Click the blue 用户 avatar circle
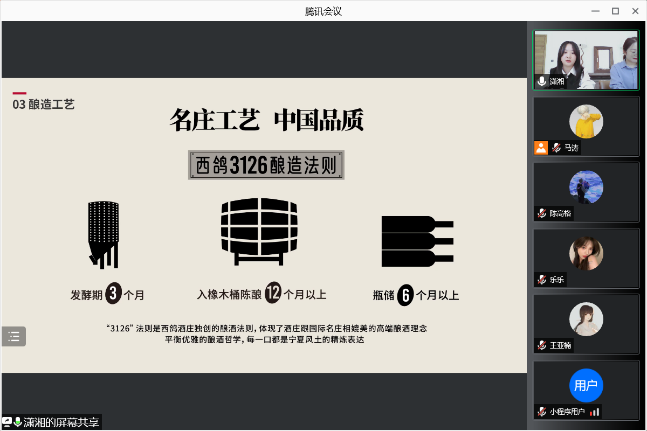This screenshot has height=431, width=647. pyautogui.click(x=585, y=385)
